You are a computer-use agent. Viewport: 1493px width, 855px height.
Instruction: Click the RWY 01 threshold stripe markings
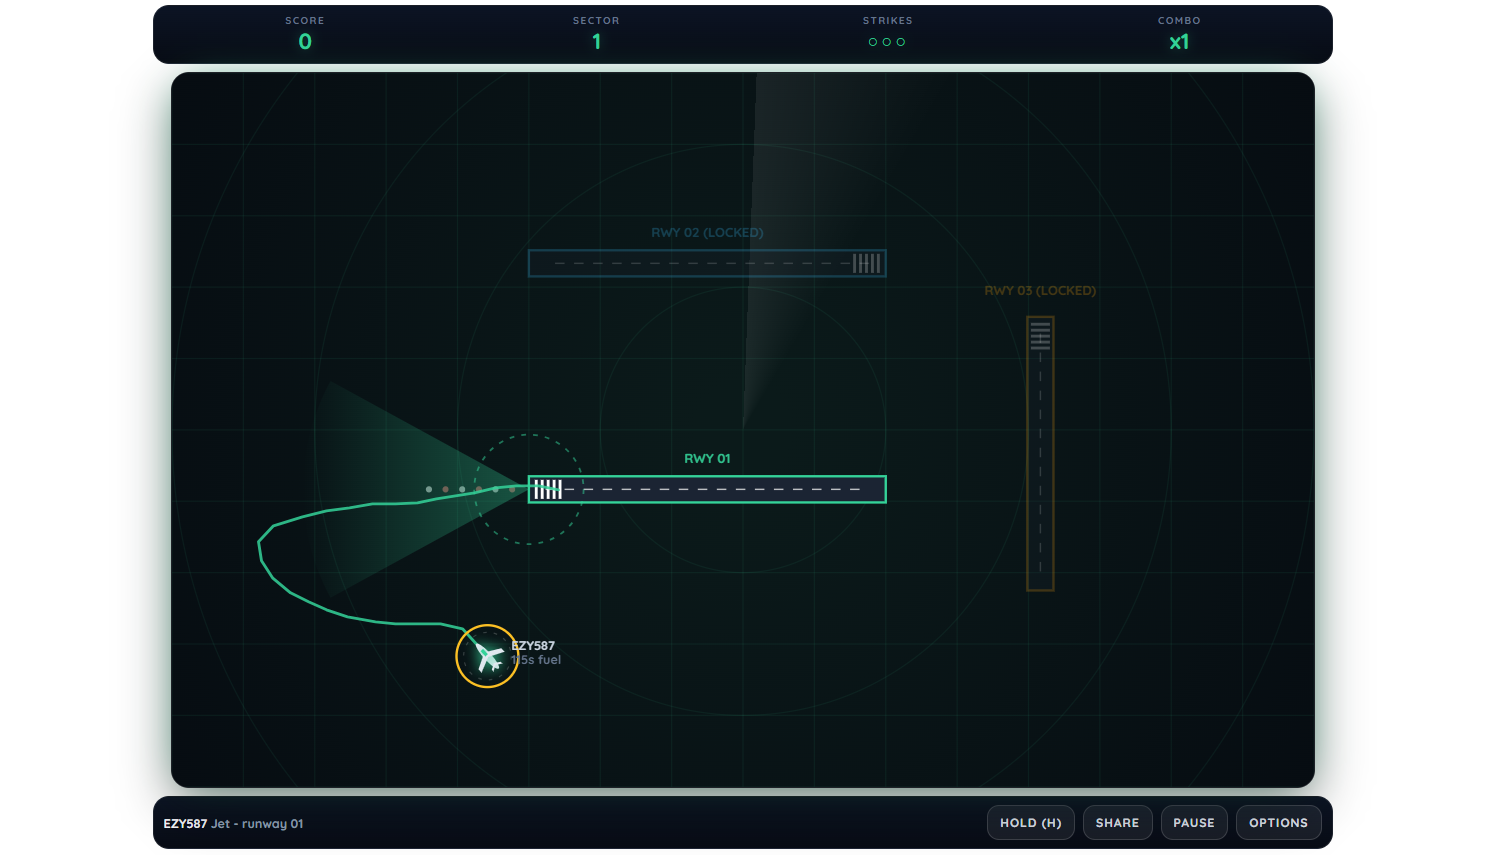point(547,489)
